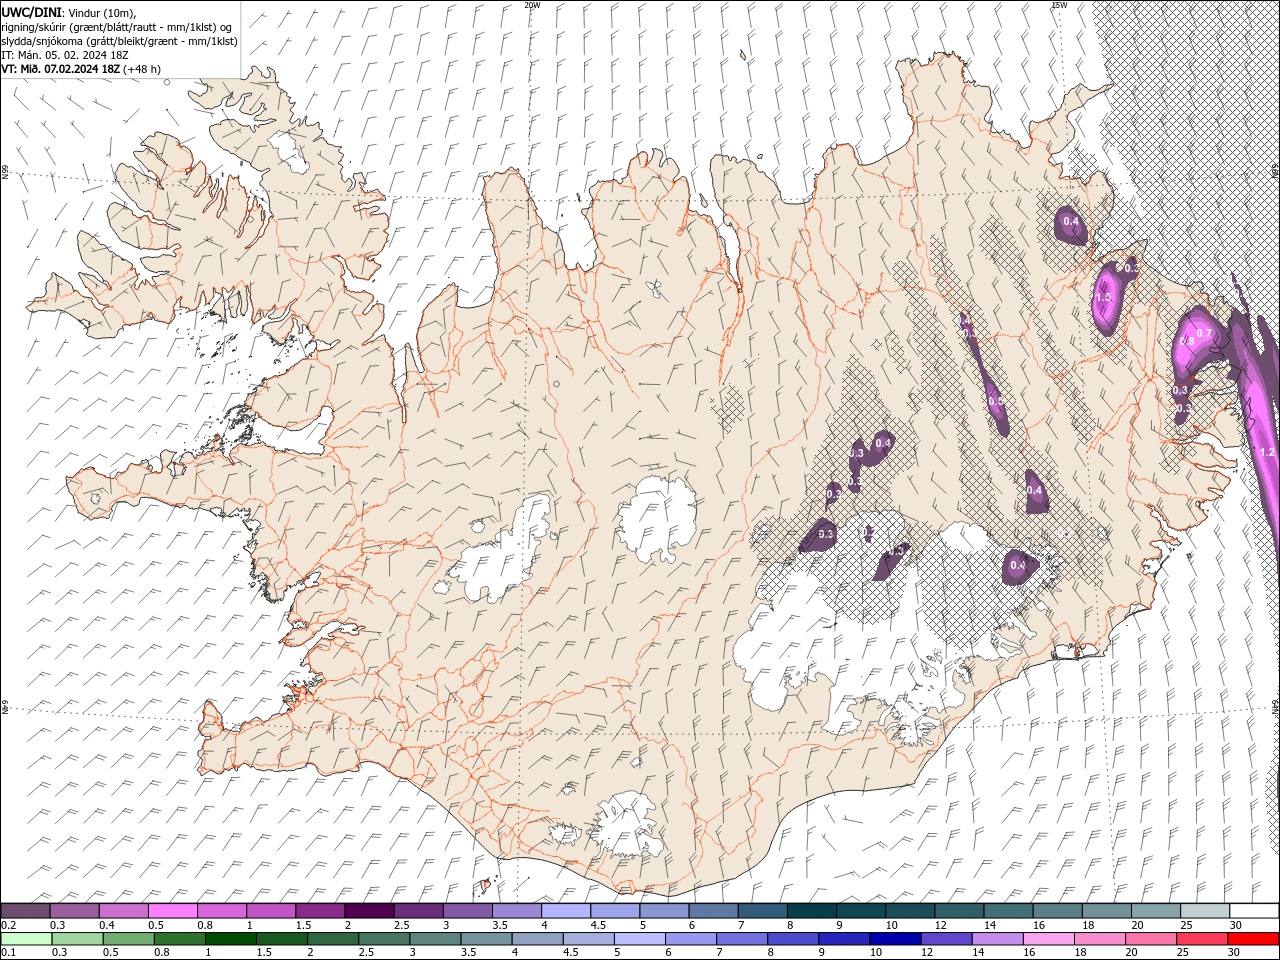Pick bottom-row light pink swatch between 16 and 18

tap(1048, 939)
